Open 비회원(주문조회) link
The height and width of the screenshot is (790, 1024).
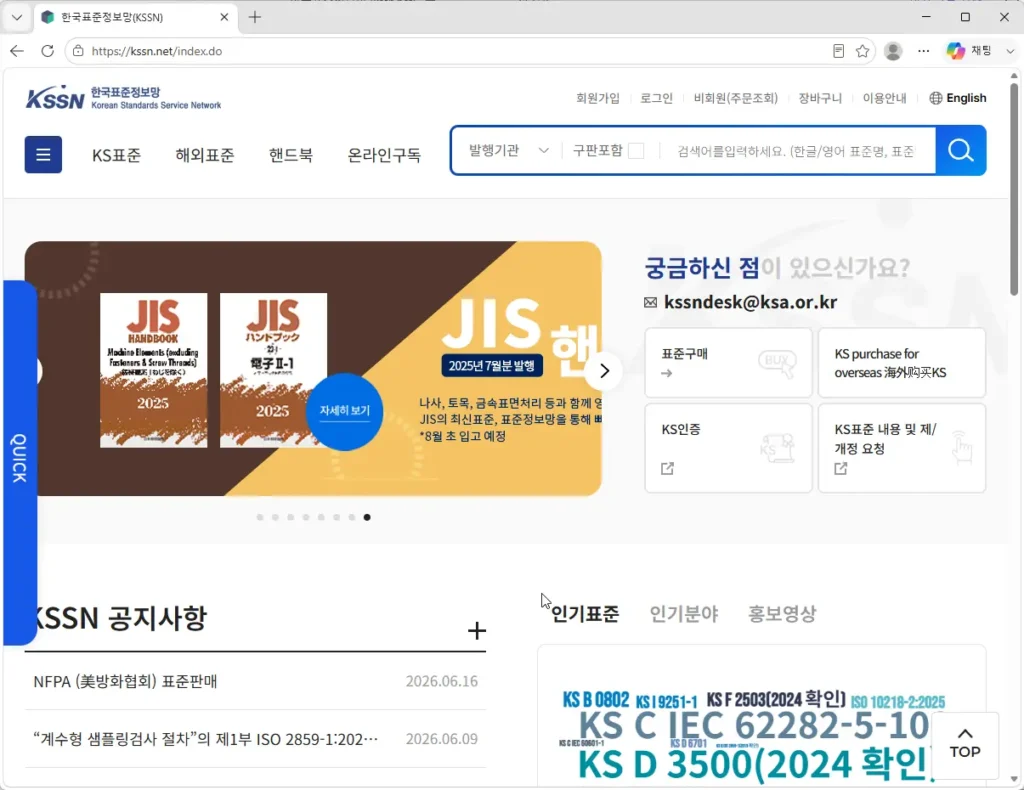point(736,98)
